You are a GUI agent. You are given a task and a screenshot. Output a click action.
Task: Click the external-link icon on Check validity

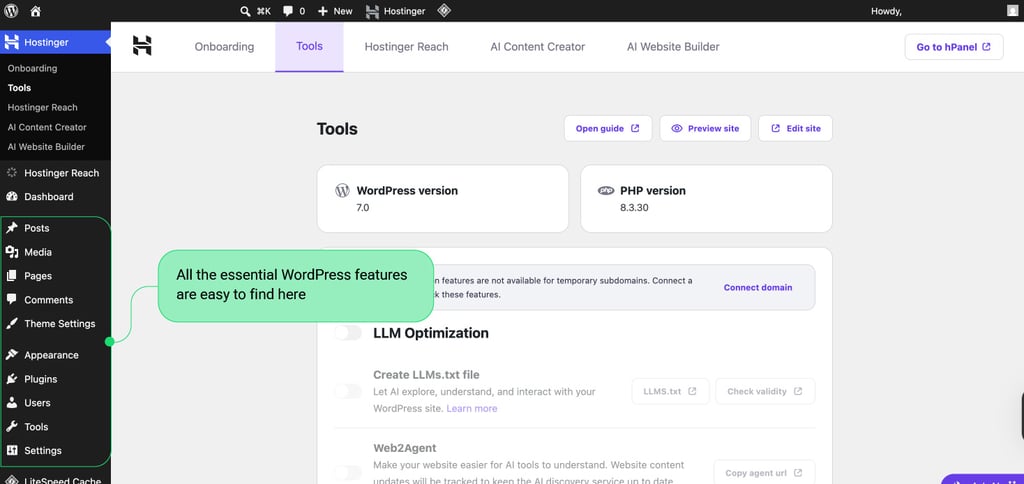tap(797, 391)
